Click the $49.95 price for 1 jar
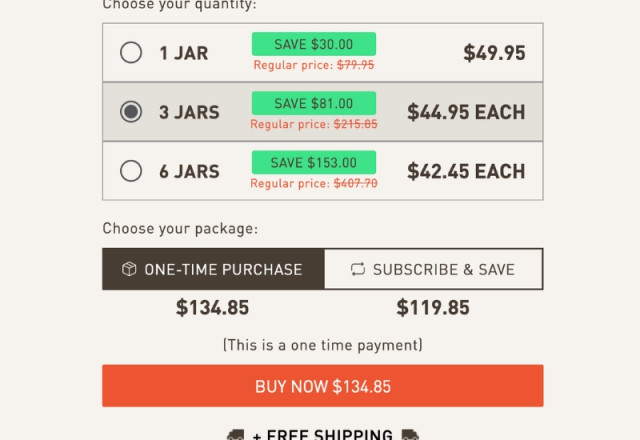This screenshot has width=640, height=440. [494, 53]
